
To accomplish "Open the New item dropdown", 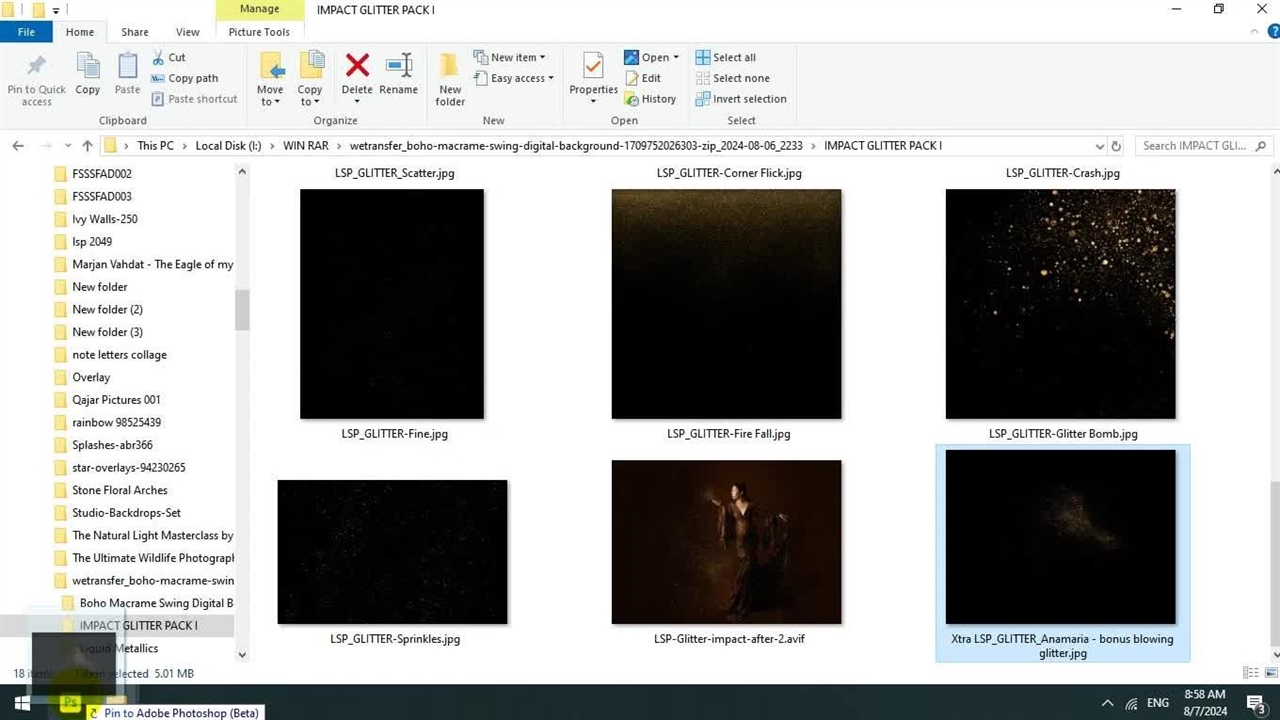I will 515,57.
